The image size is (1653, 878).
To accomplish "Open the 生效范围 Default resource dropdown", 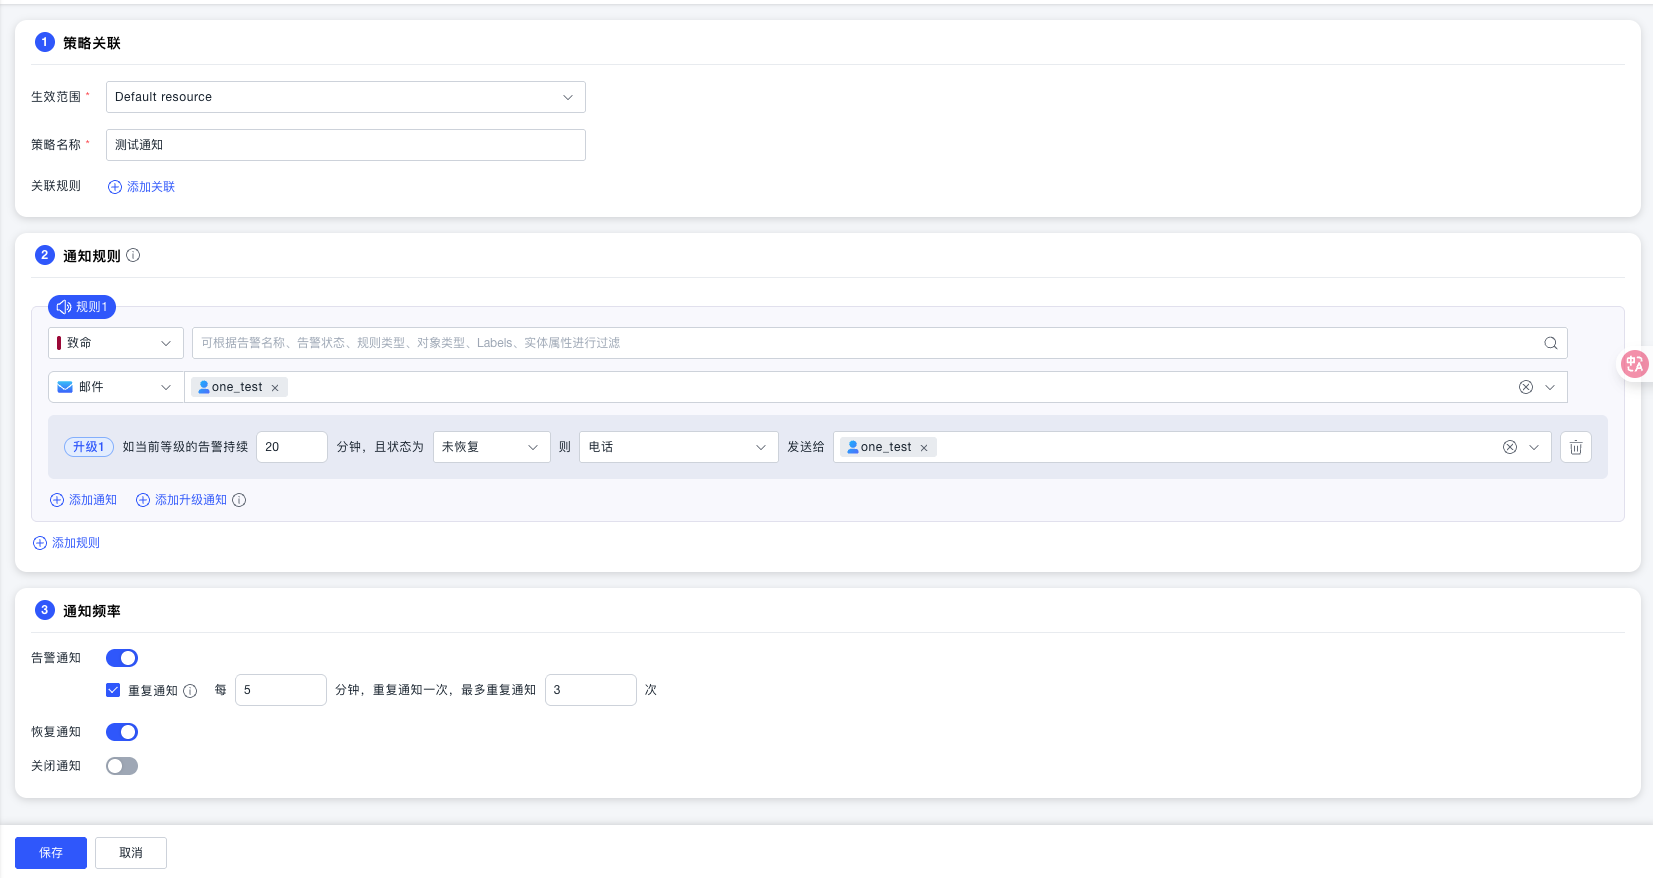I will [x=346, y=97].
